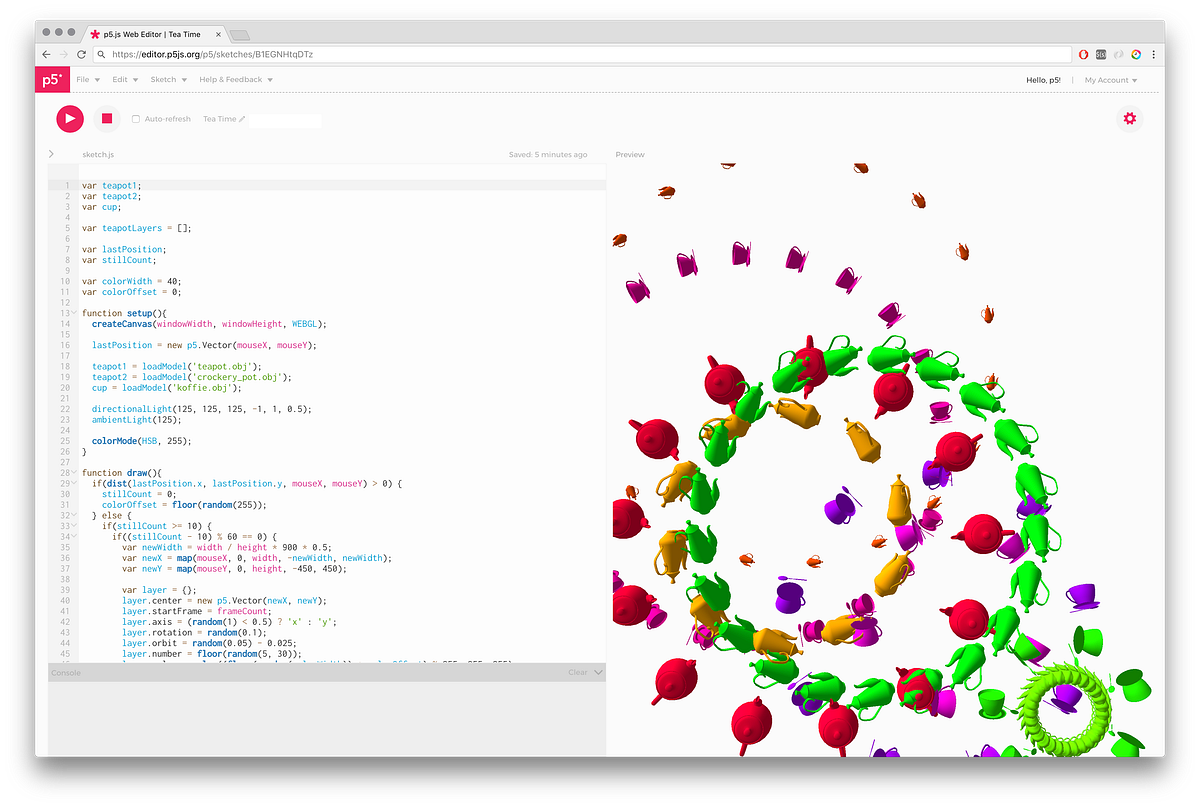
Task: Open the red extension icon in the toolbar
Action: 1083,54
